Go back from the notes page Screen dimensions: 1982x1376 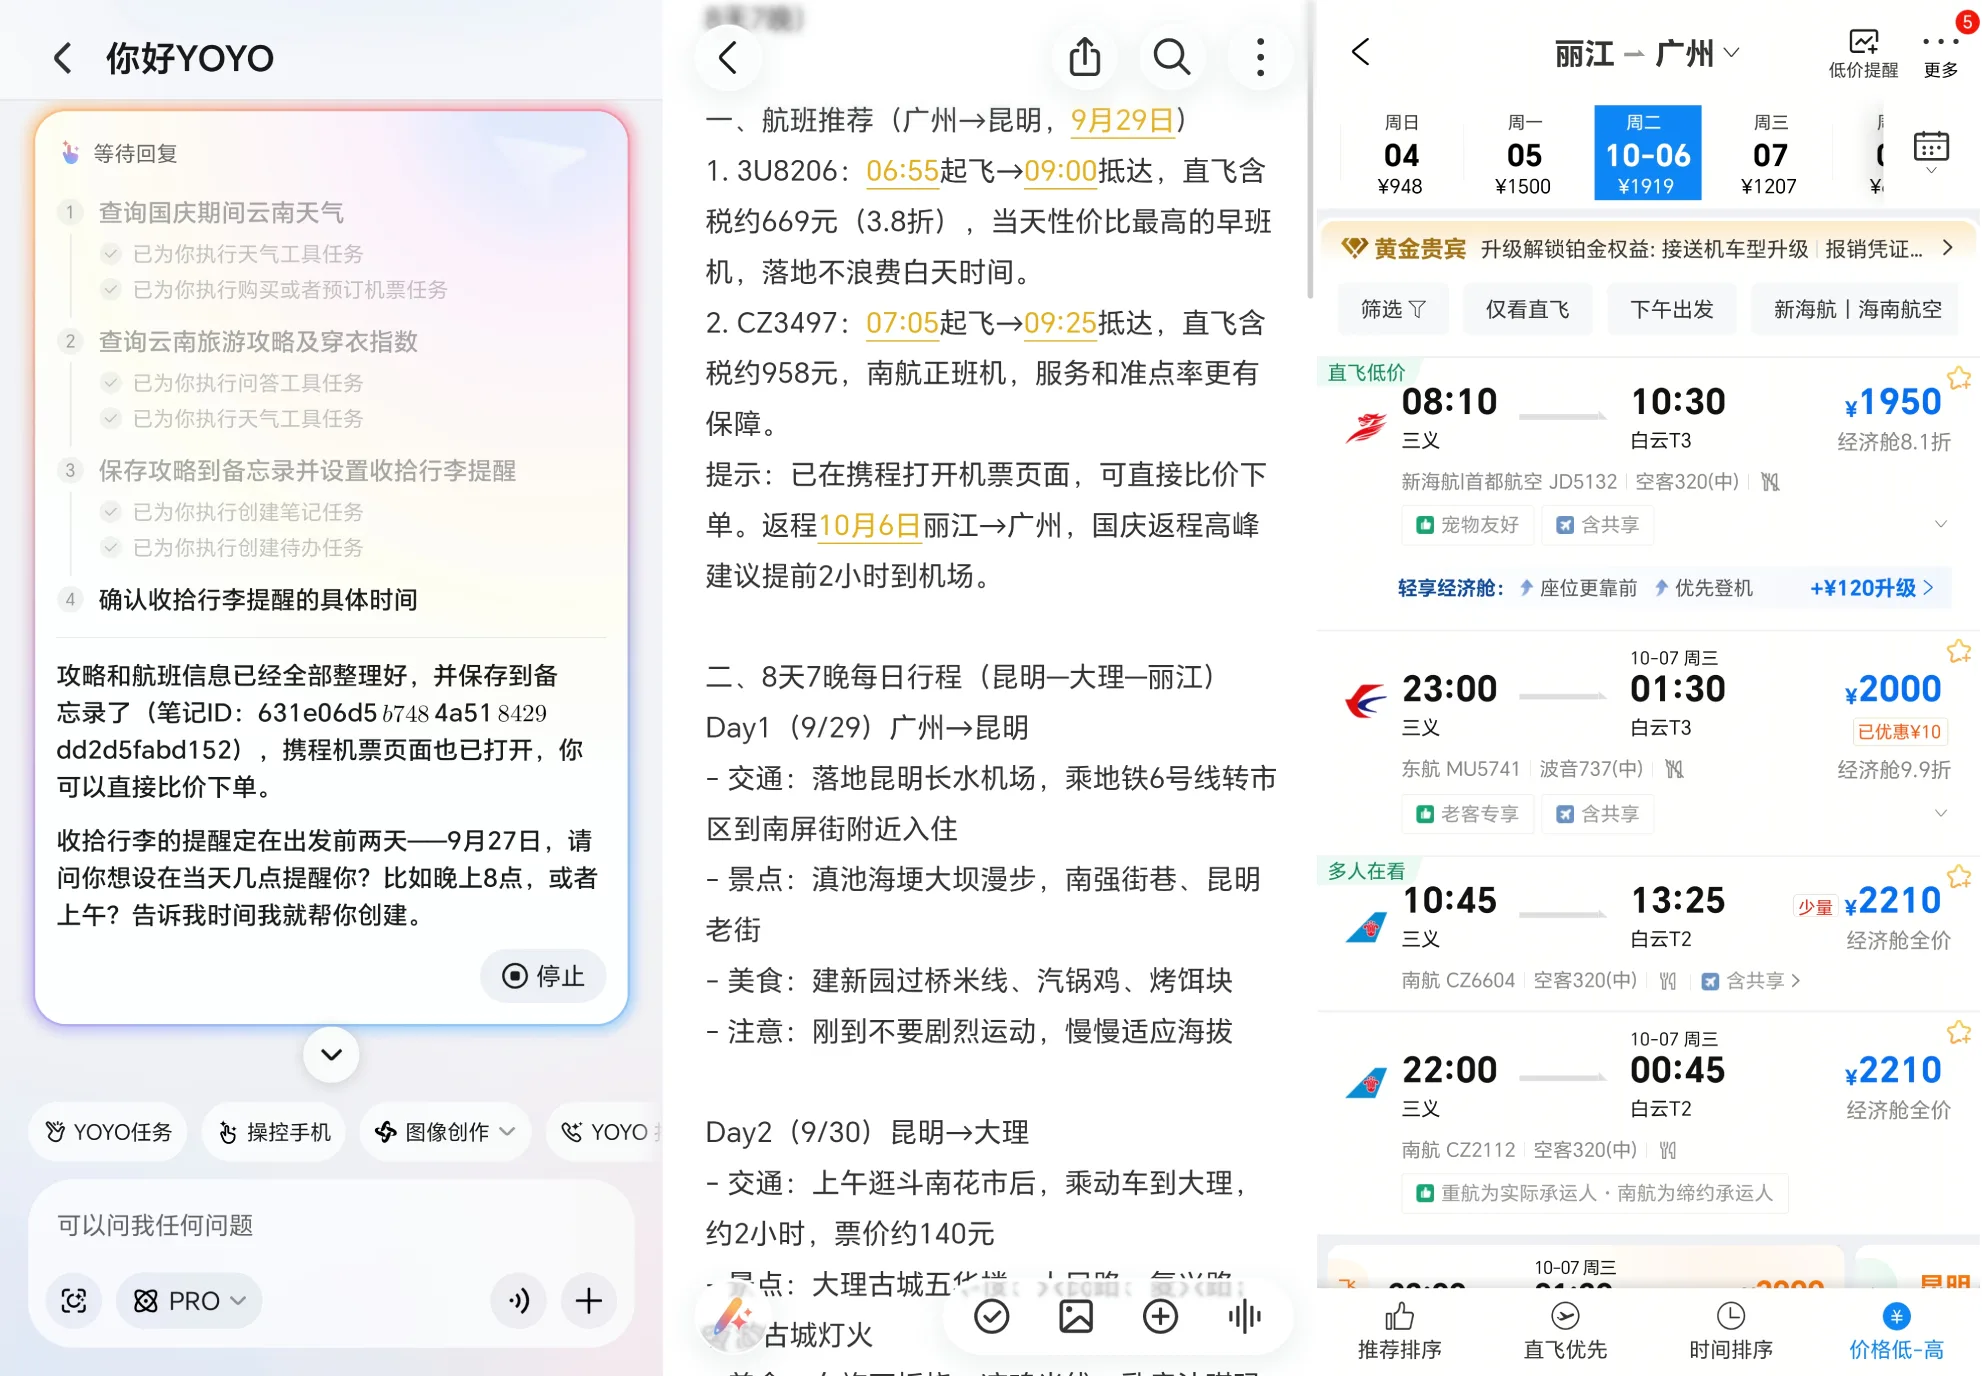click(728, 58)
